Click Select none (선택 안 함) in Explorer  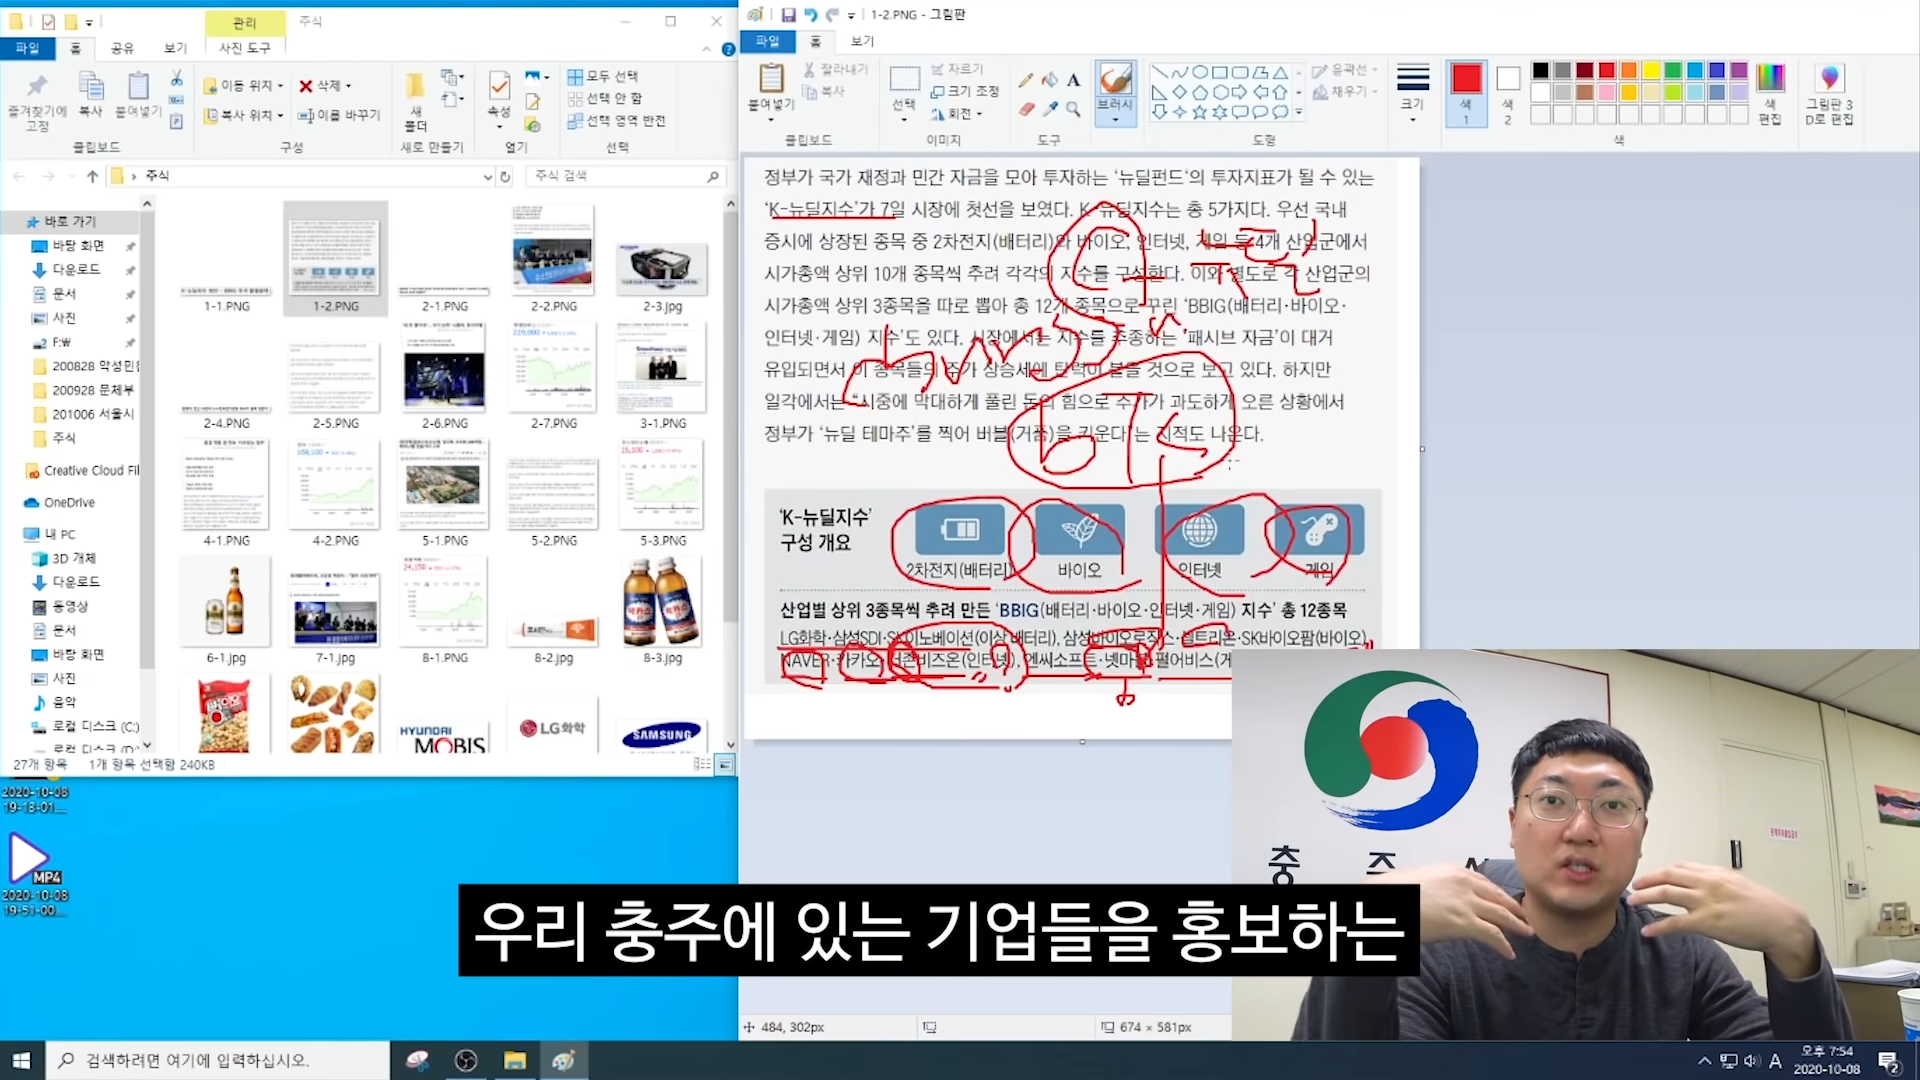click(605, 98)
